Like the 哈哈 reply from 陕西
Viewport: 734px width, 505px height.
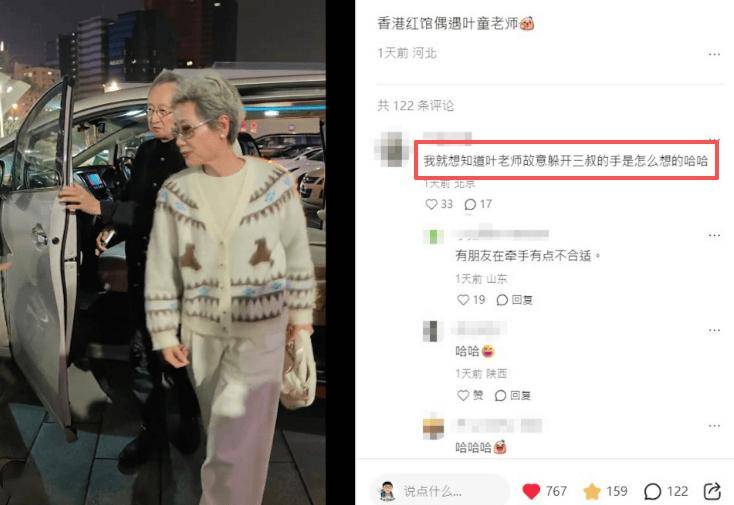click(x=463, y=395)
